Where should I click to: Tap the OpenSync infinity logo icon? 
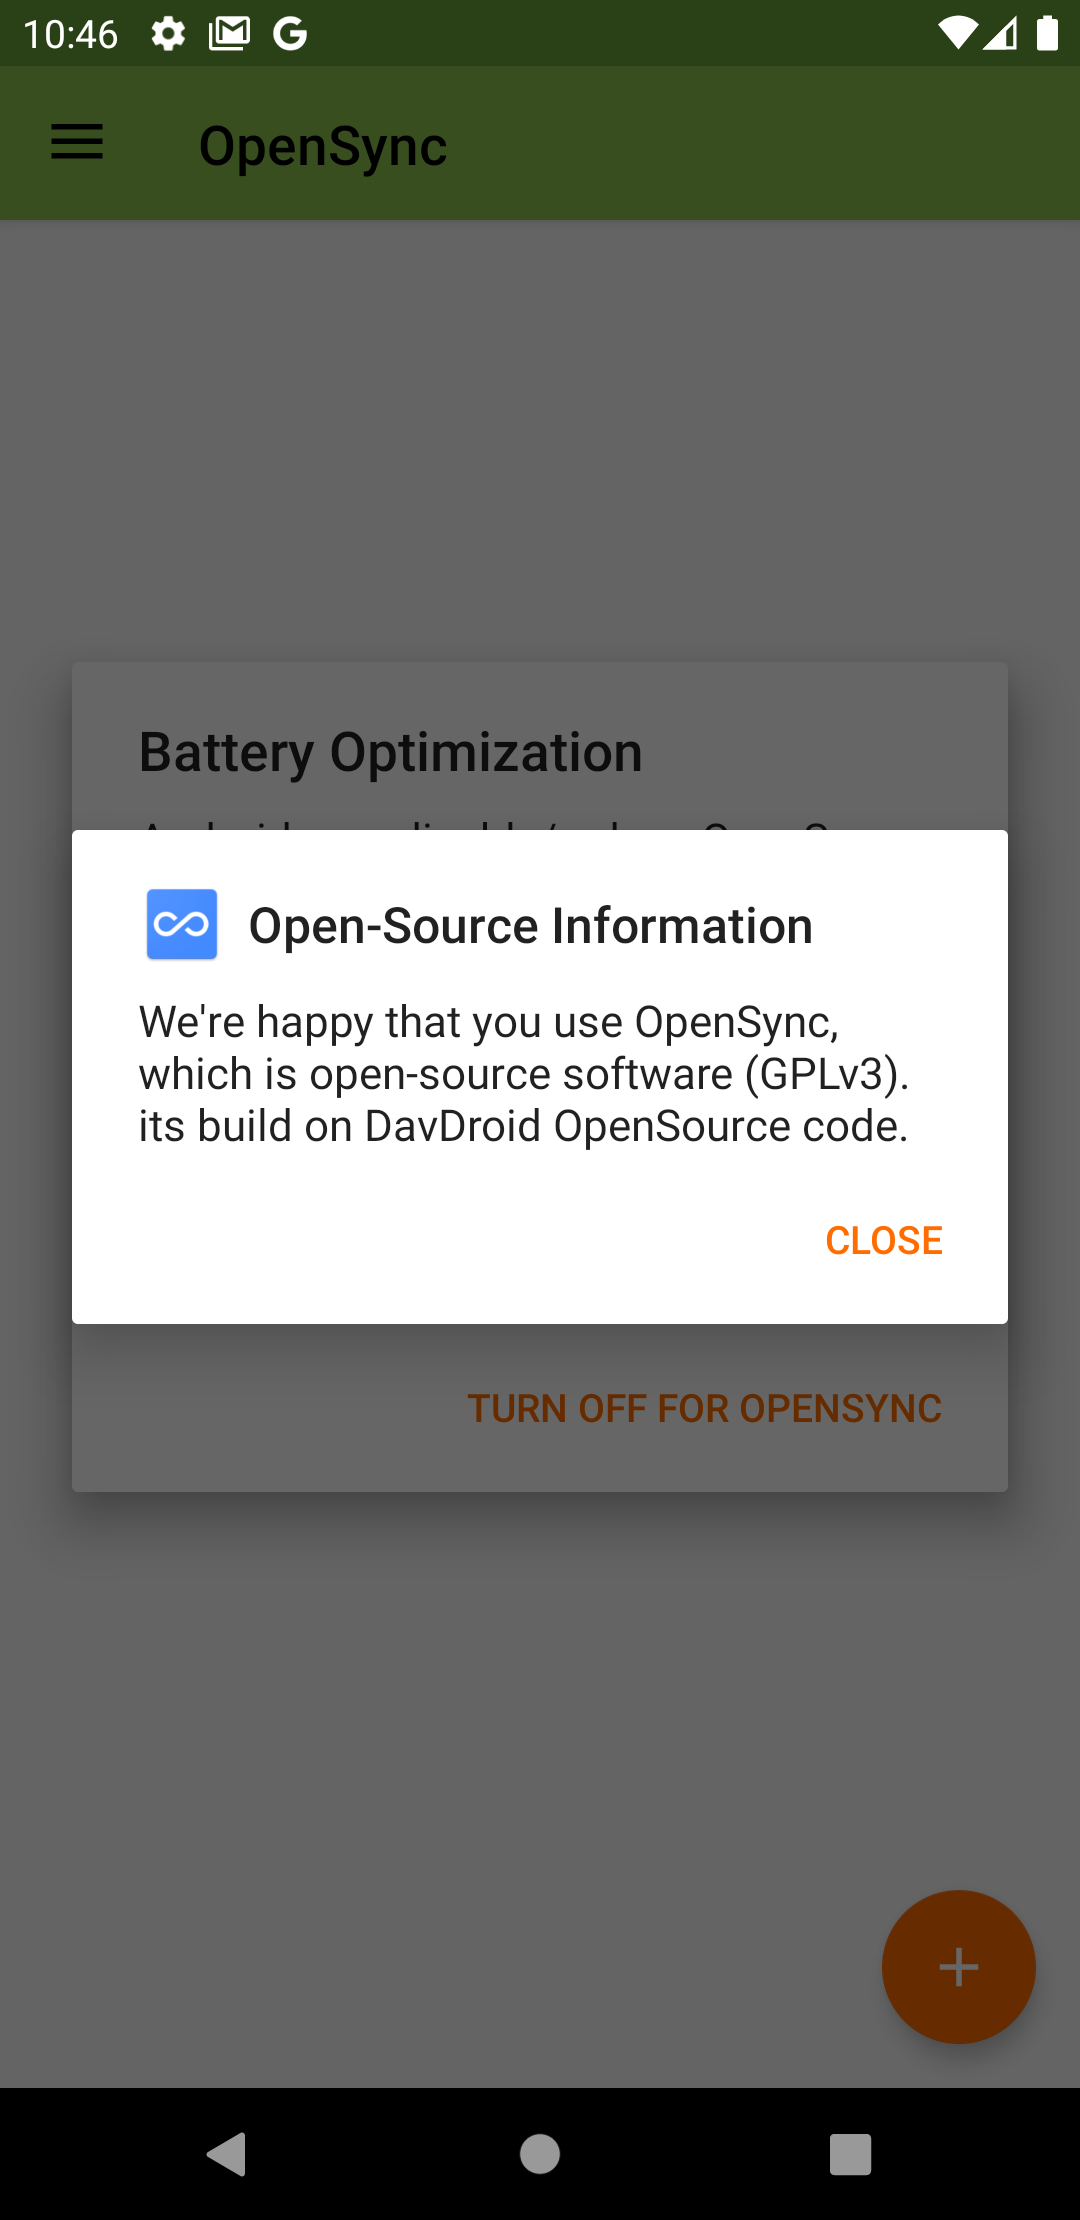click(182, 924)
